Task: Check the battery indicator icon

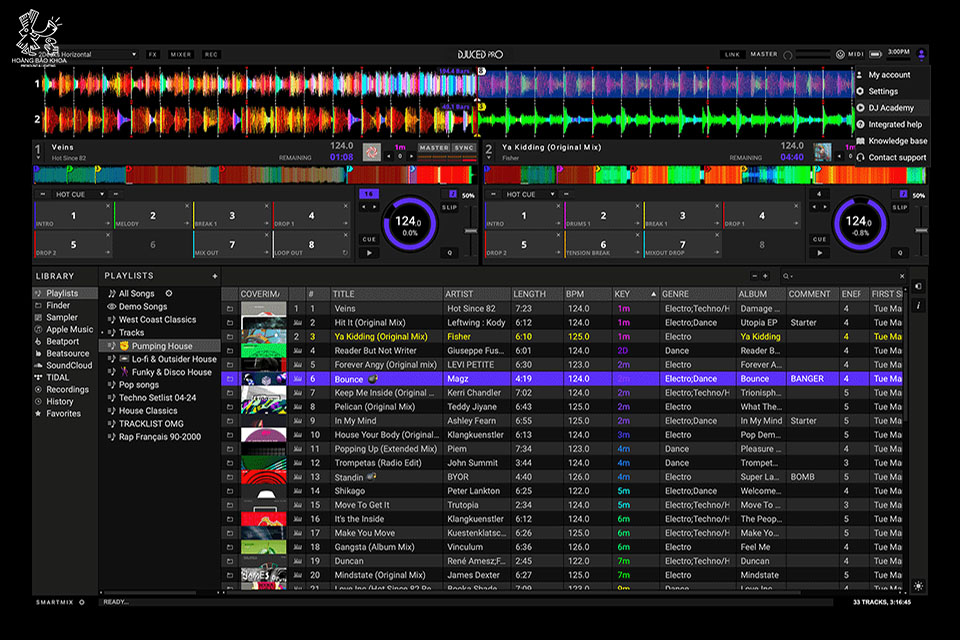Action: coord(875,54)
